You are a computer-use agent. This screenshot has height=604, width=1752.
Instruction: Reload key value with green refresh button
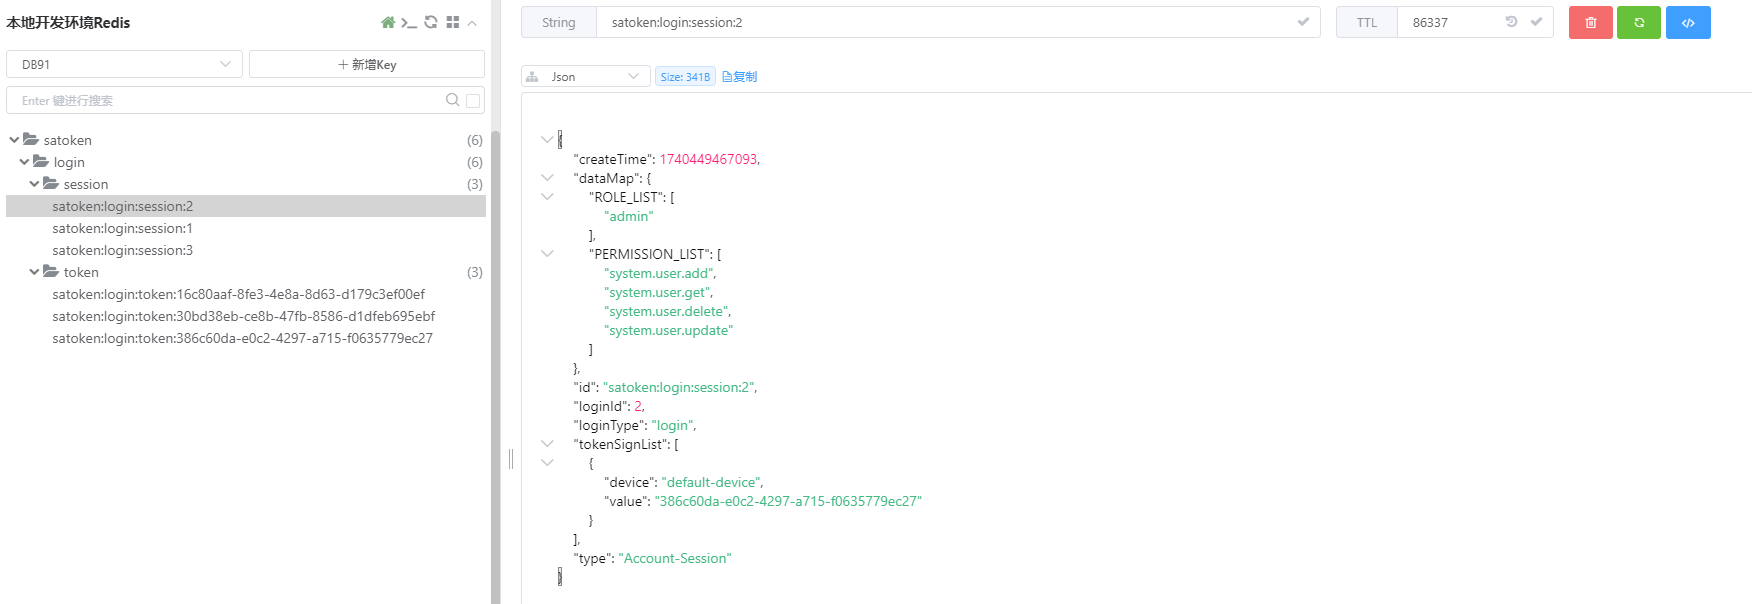point(1638,22)
